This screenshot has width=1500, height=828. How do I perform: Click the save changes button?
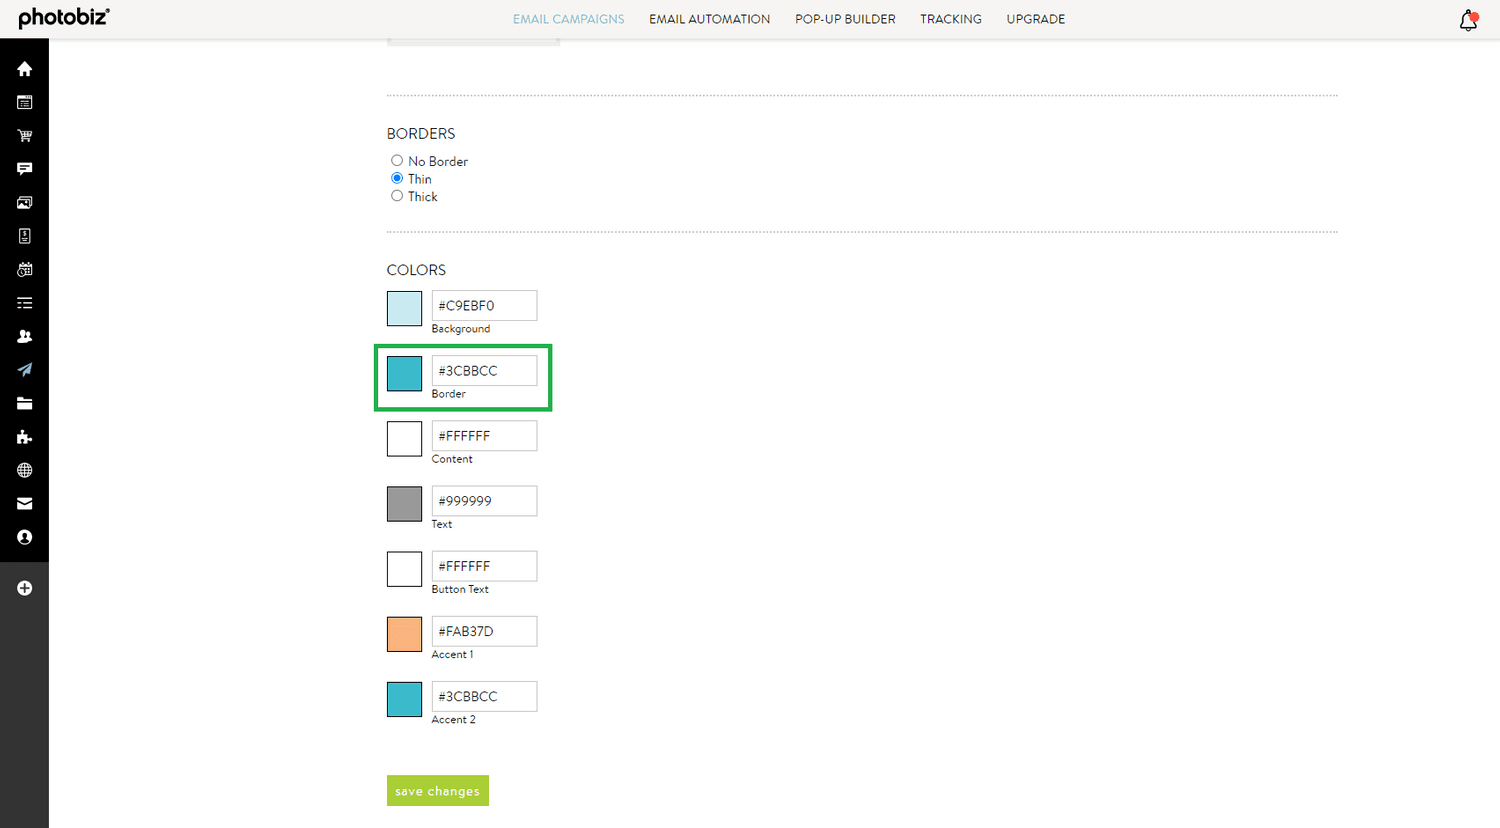(437, 790)
